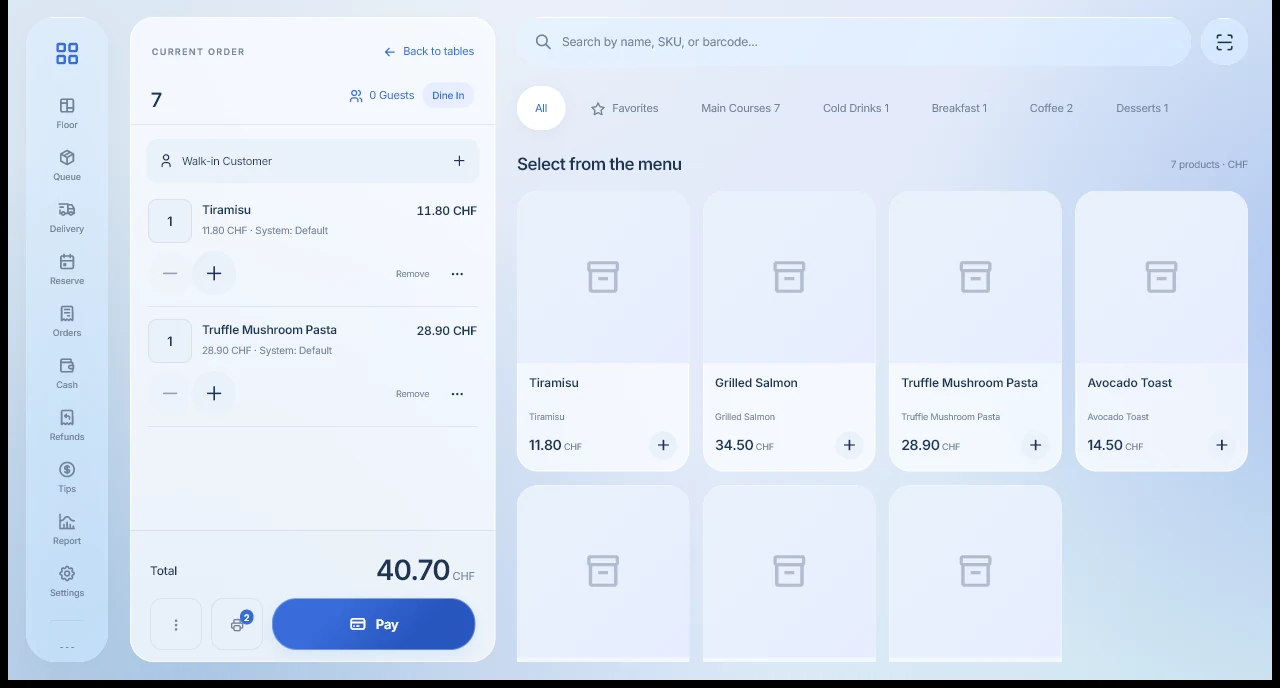Open the dashboard grid icon
1280x688 pixels.
[67, 53]
